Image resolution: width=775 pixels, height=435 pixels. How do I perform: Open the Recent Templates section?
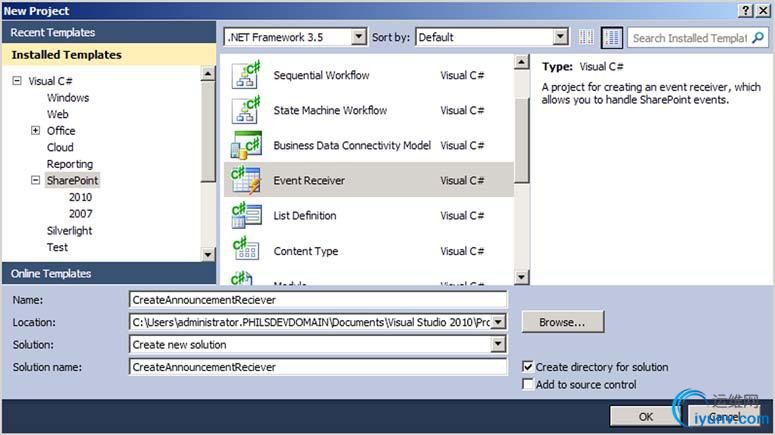pos(109,32)
